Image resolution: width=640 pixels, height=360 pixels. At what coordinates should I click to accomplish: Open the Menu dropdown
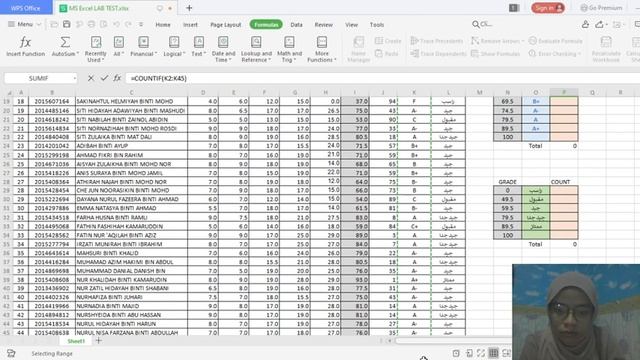[24, 24]
